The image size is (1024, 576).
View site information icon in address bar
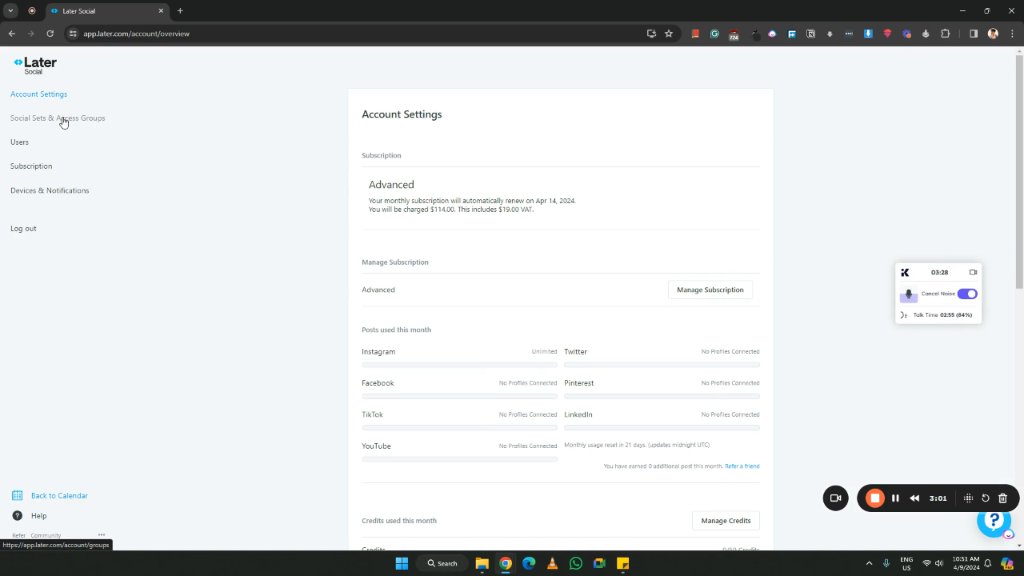point(72,33)
